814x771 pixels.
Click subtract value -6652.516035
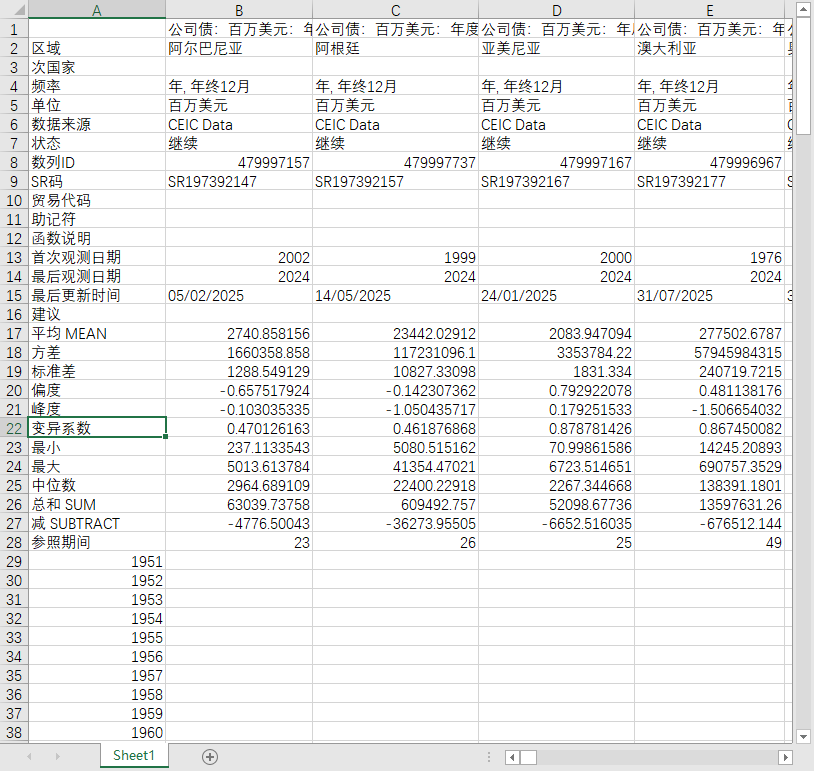tap(557, 523)
